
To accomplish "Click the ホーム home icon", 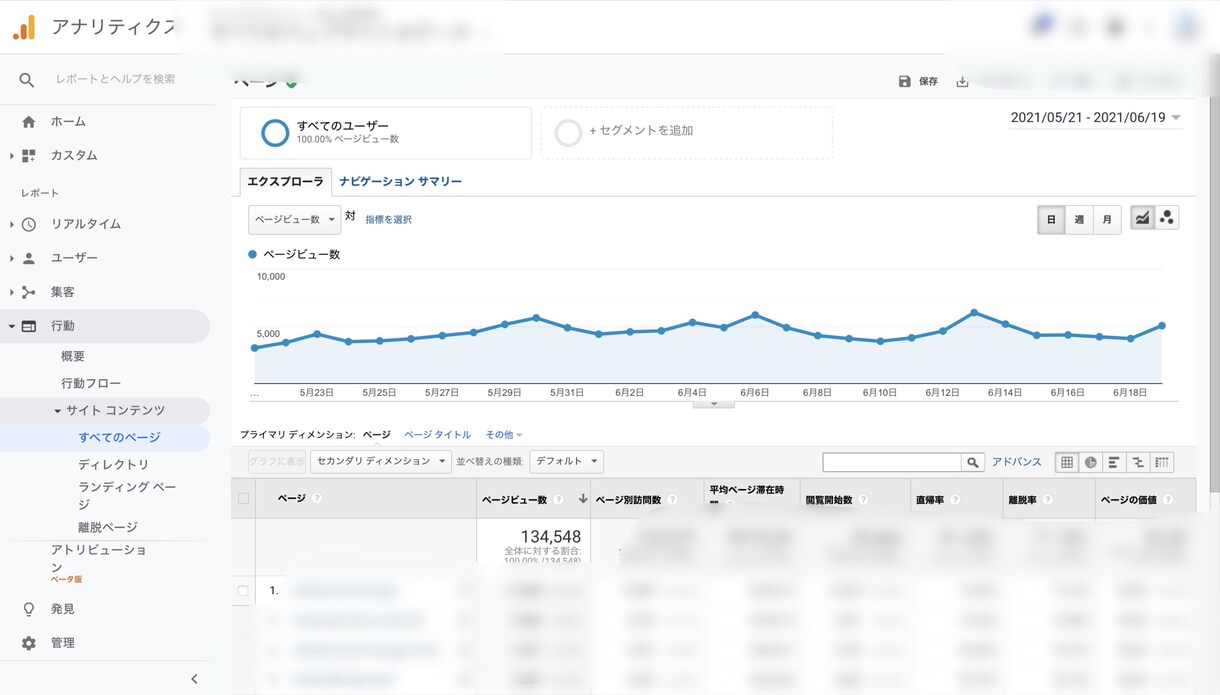I will point(28,122).
